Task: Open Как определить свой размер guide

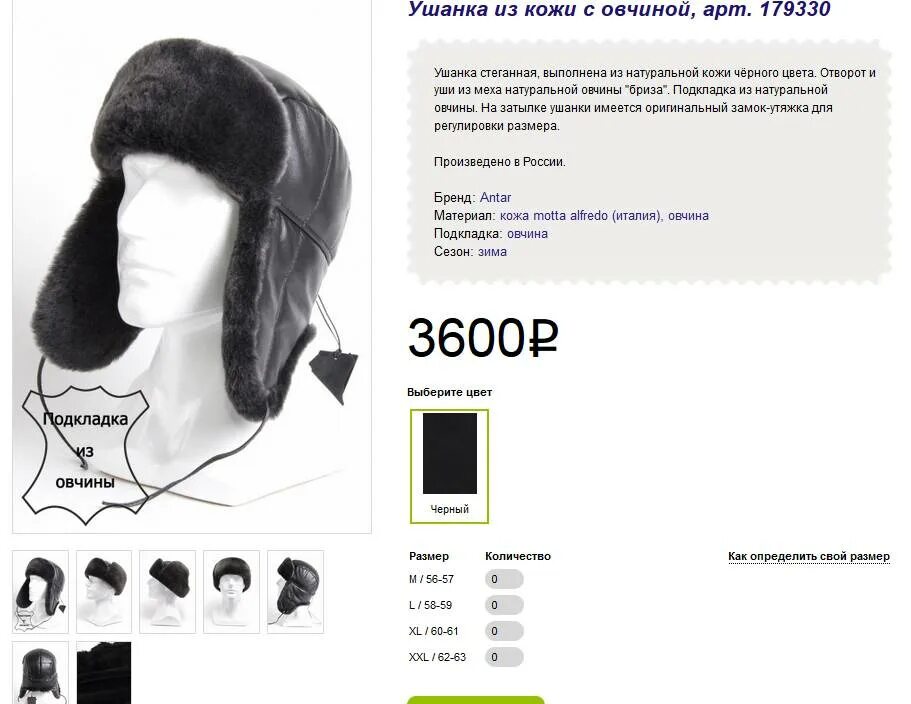Action: pyautogui.click(x=809, y=556)
